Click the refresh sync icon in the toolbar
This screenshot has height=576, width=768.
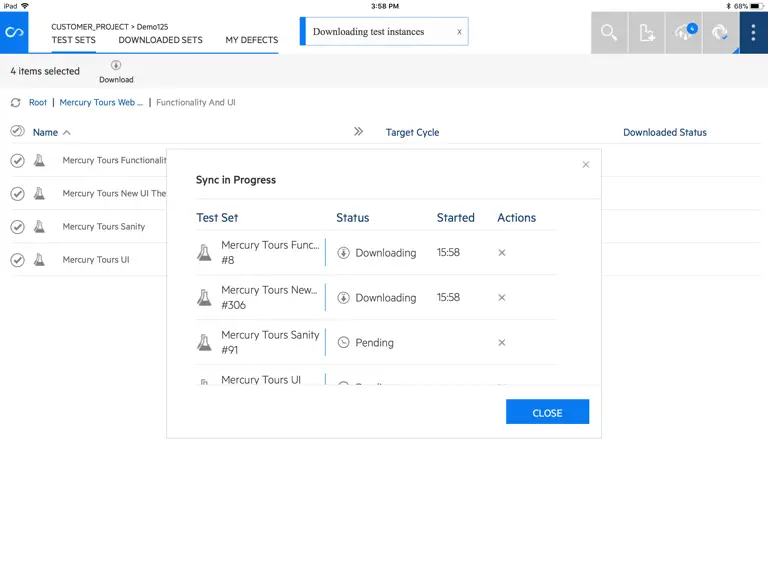pyautogui.click(x=720, y=33)
